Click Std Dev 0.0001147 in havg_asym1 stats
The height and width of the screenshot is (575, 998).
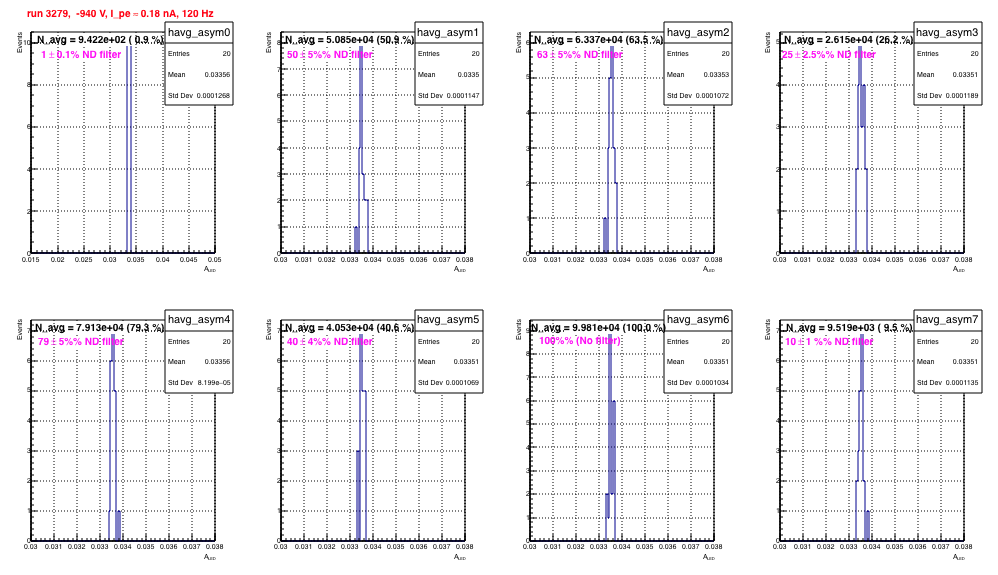pyautogui.click(x=449, y=96)
